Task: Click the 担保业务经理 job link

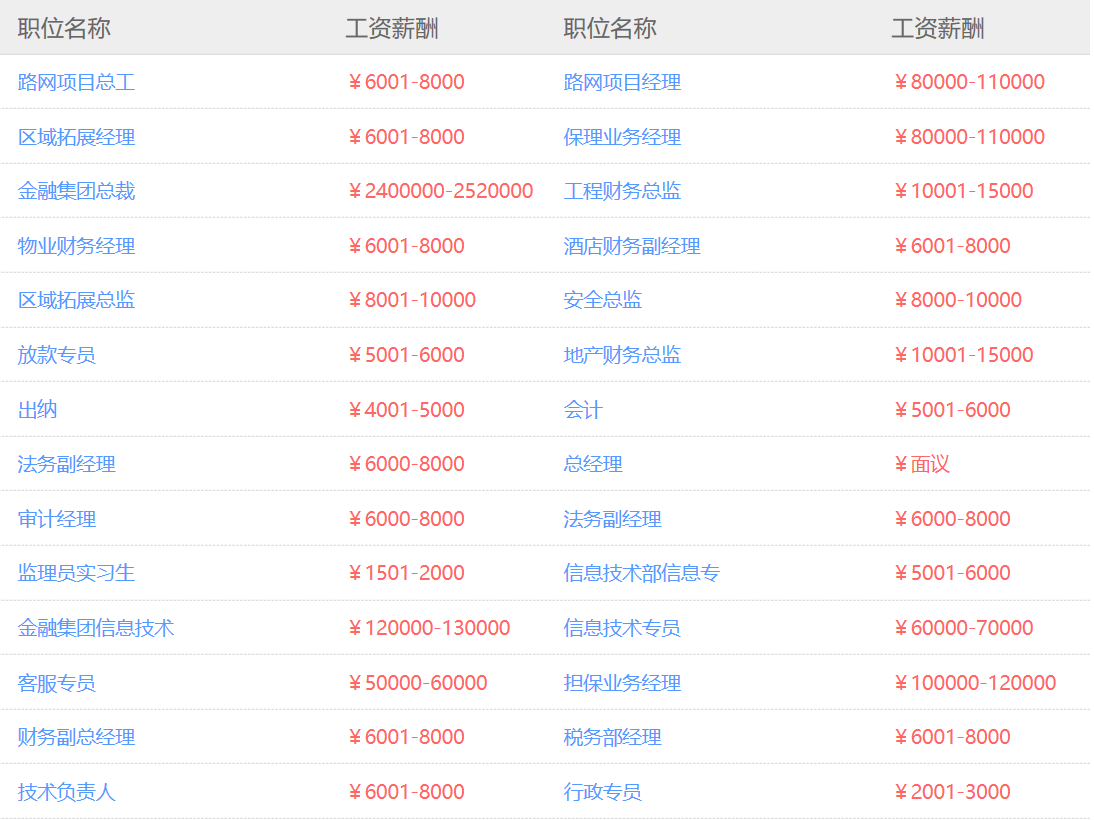Action: coord(622,683)
